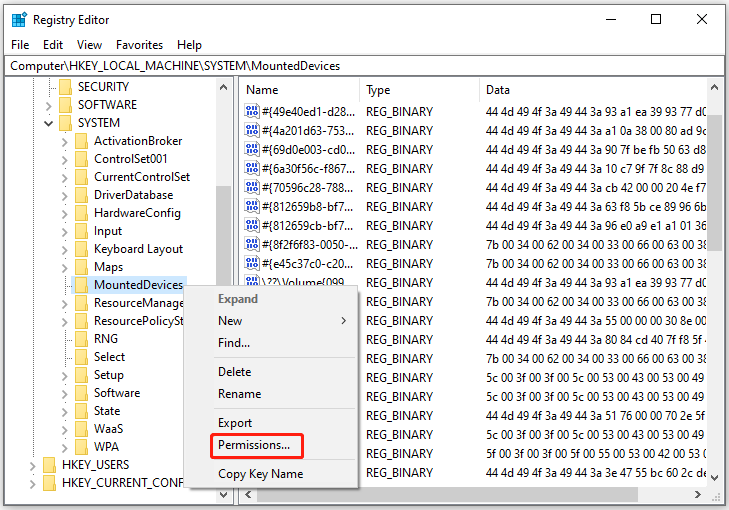729x510 pixels.
Task: Expand the WPA key
Action: [65, 448]
